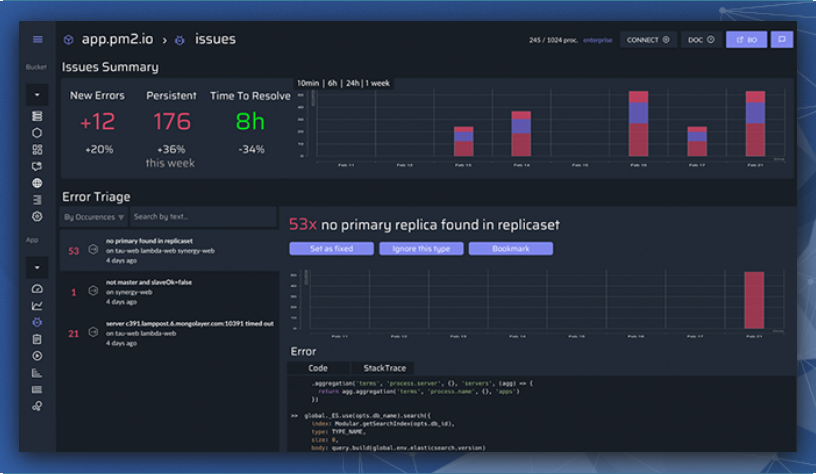Click the Feb 14 bar in summary chart
The image size is (816, 474).
521,134
